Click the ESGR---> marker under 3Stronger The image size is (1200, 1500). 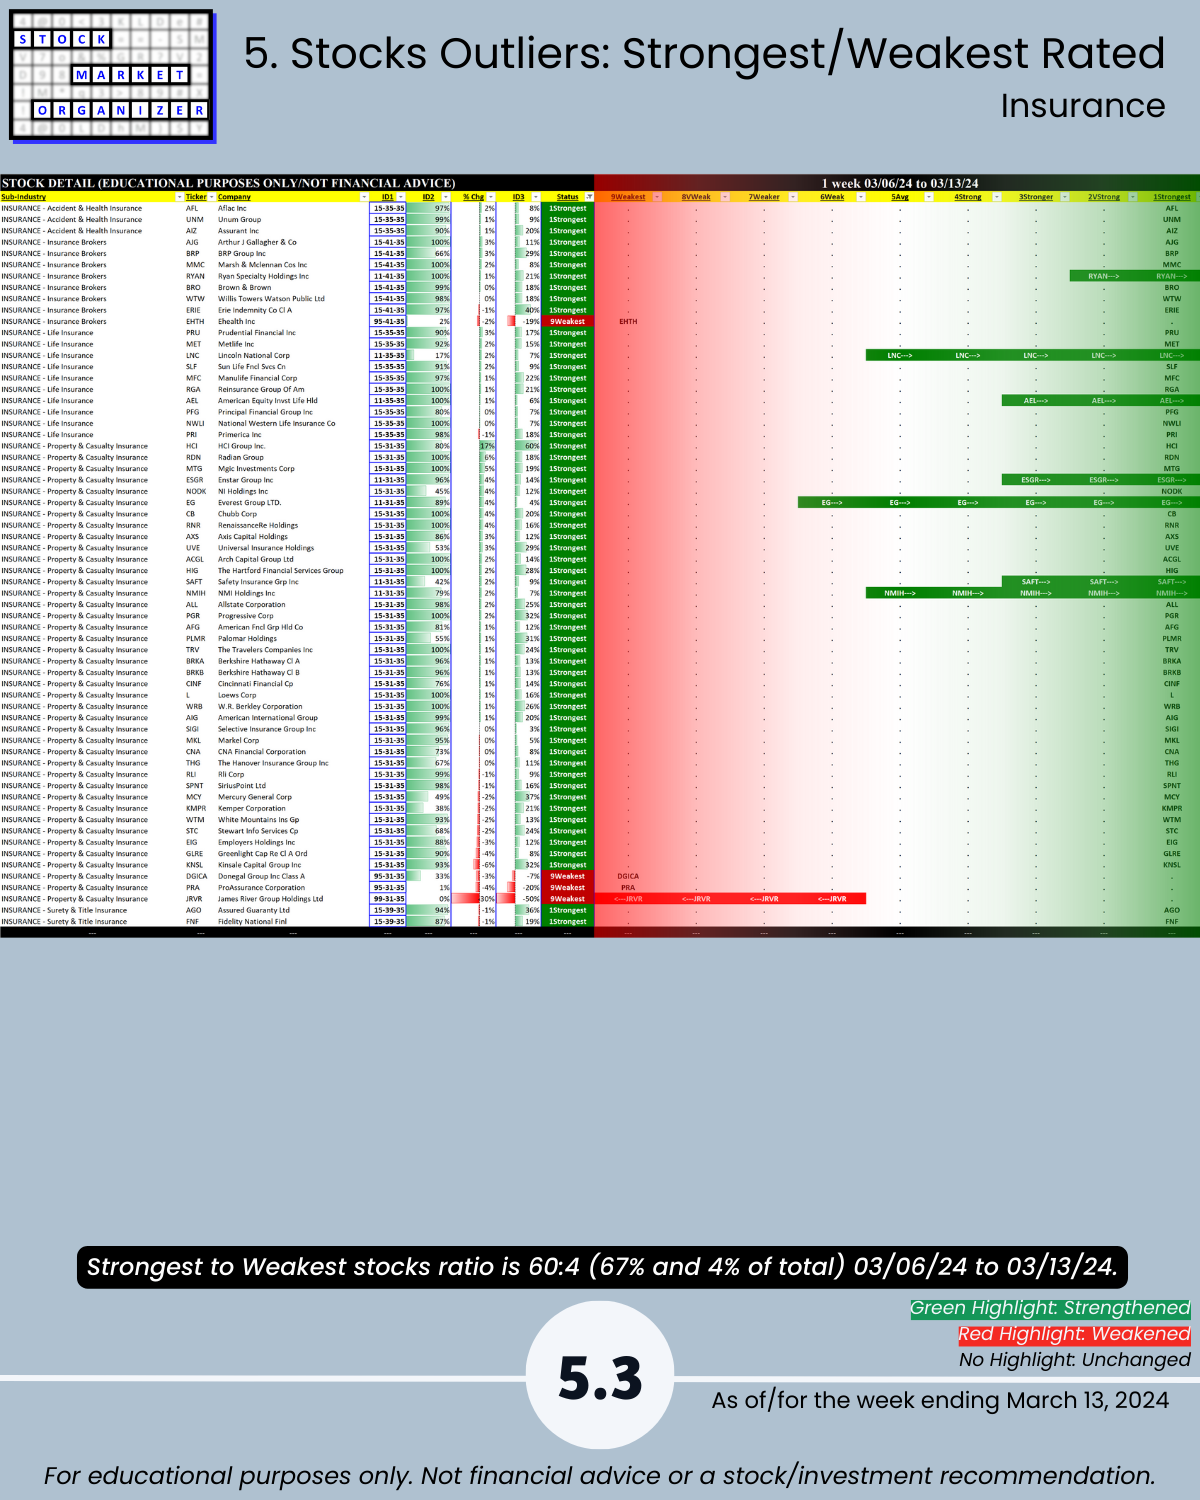[x=1036, y=480]
